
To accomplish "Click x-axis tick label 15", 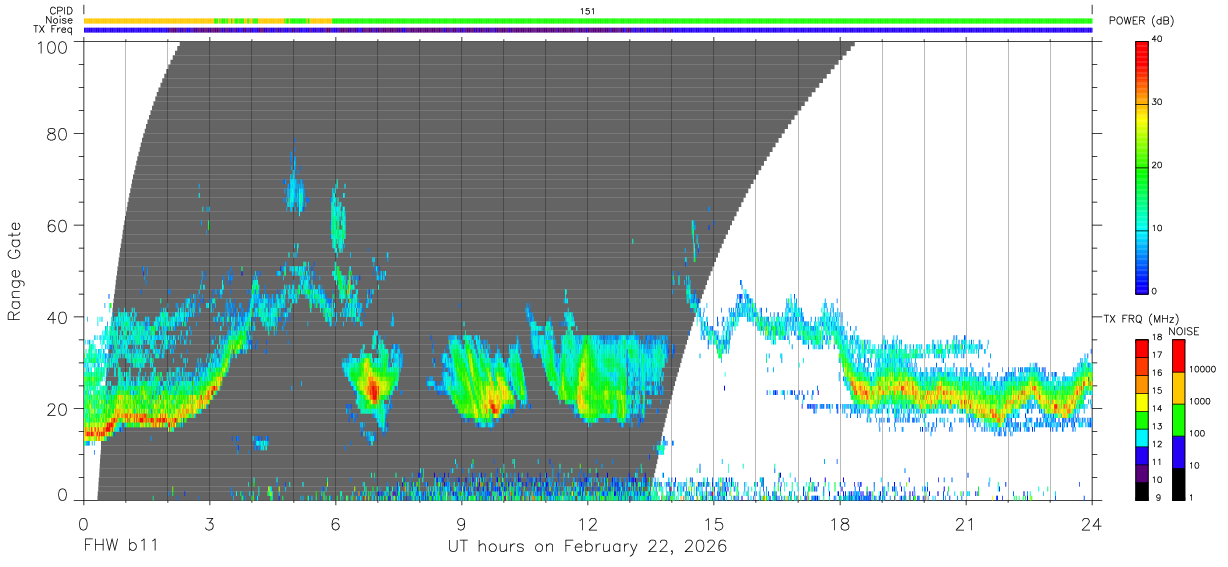I will 714,523.
